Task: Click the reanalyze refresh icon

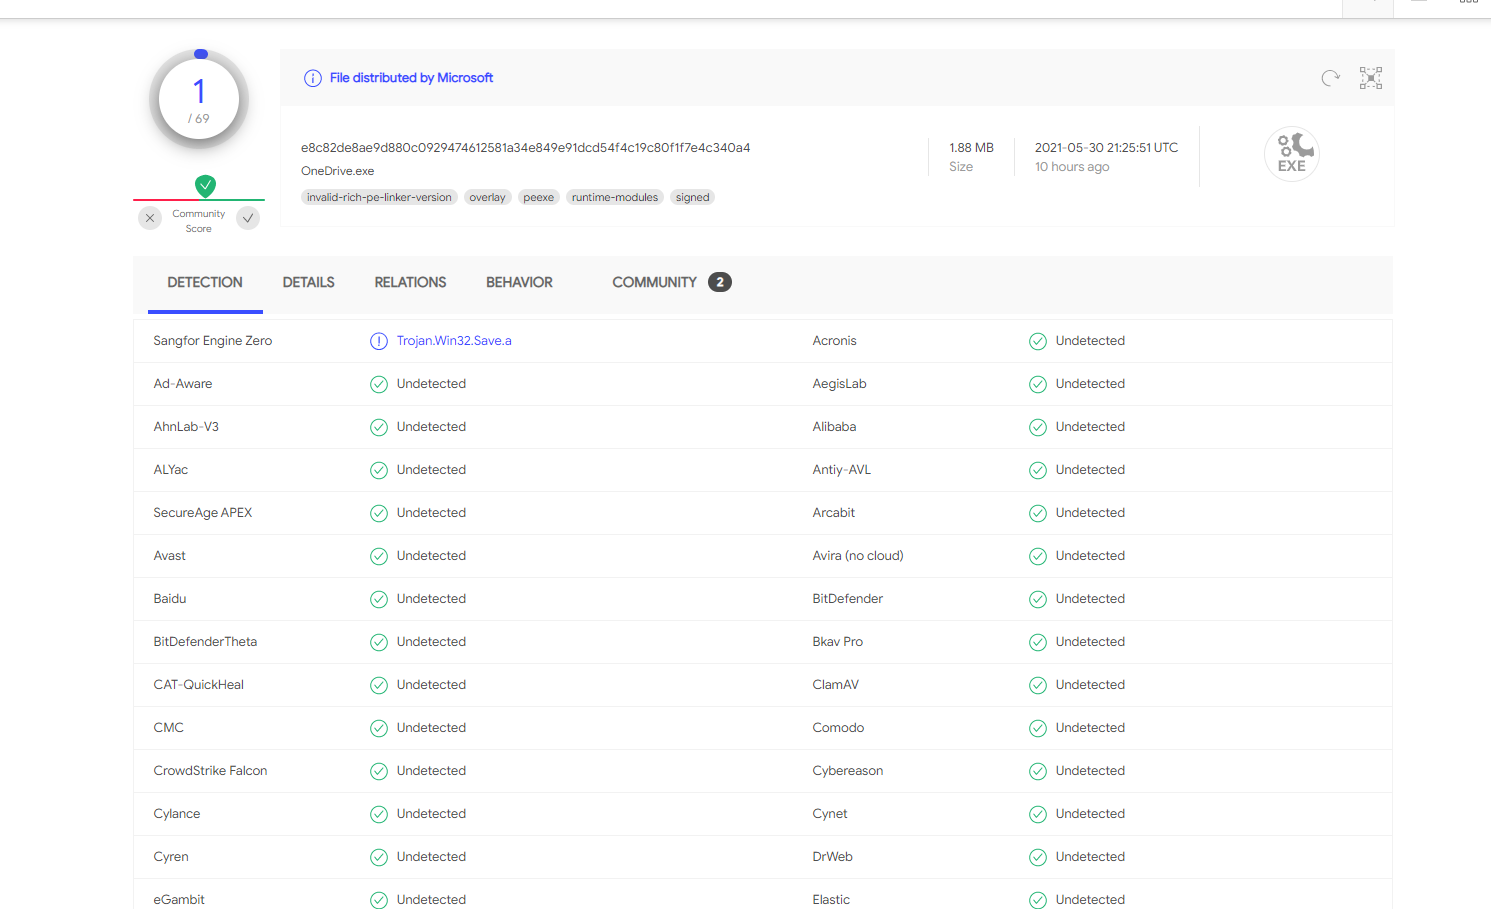Action: (1330, 78)
